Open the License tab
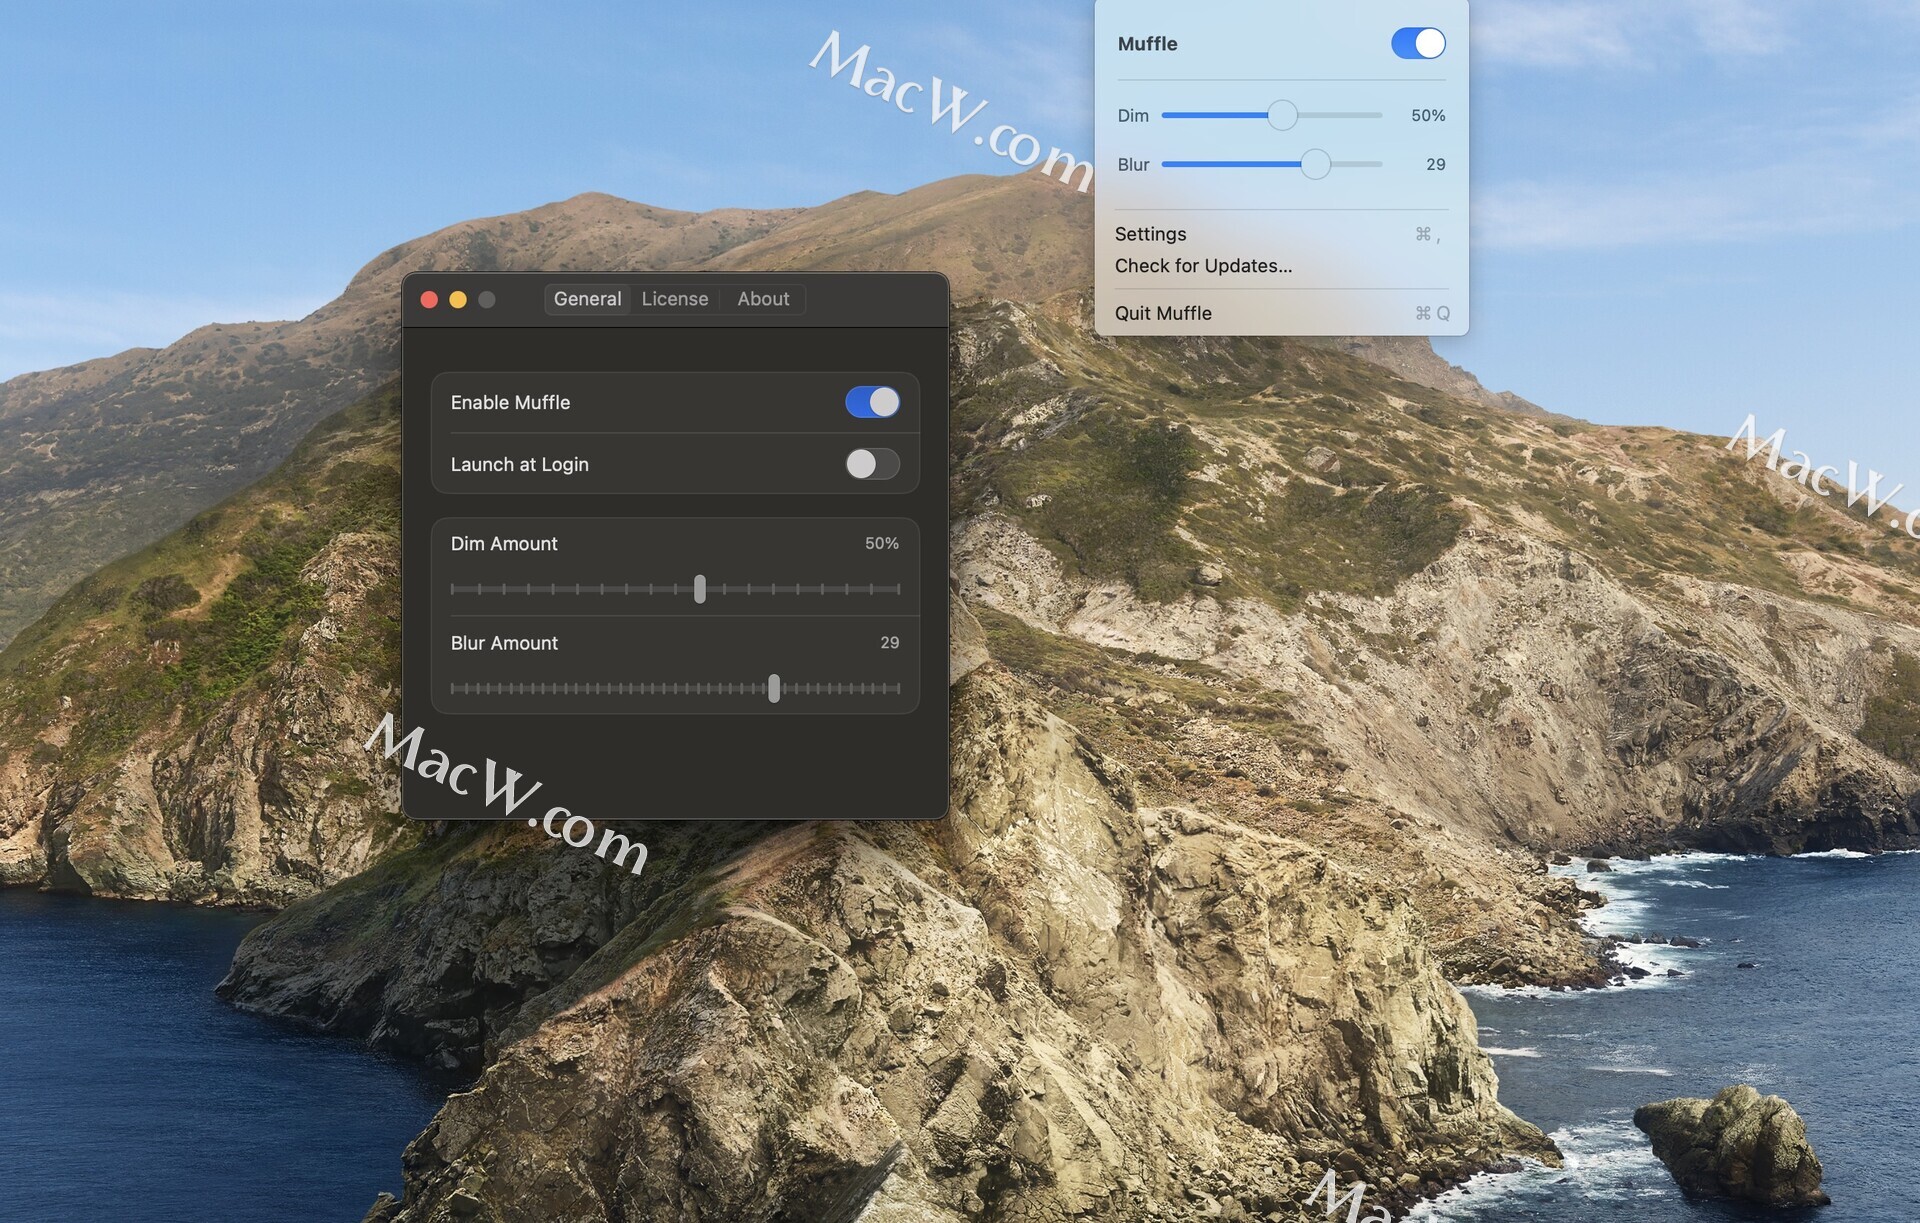1920x1223 pixels. 674,299
